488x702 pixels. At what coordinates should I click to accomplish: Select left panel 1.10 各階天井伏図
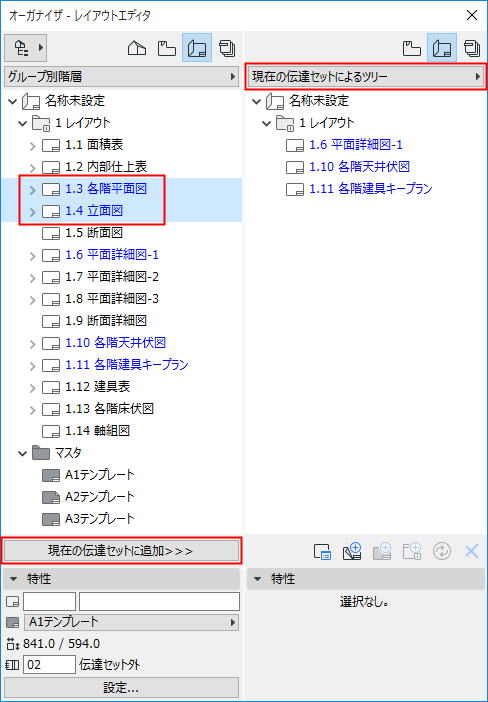116,342
